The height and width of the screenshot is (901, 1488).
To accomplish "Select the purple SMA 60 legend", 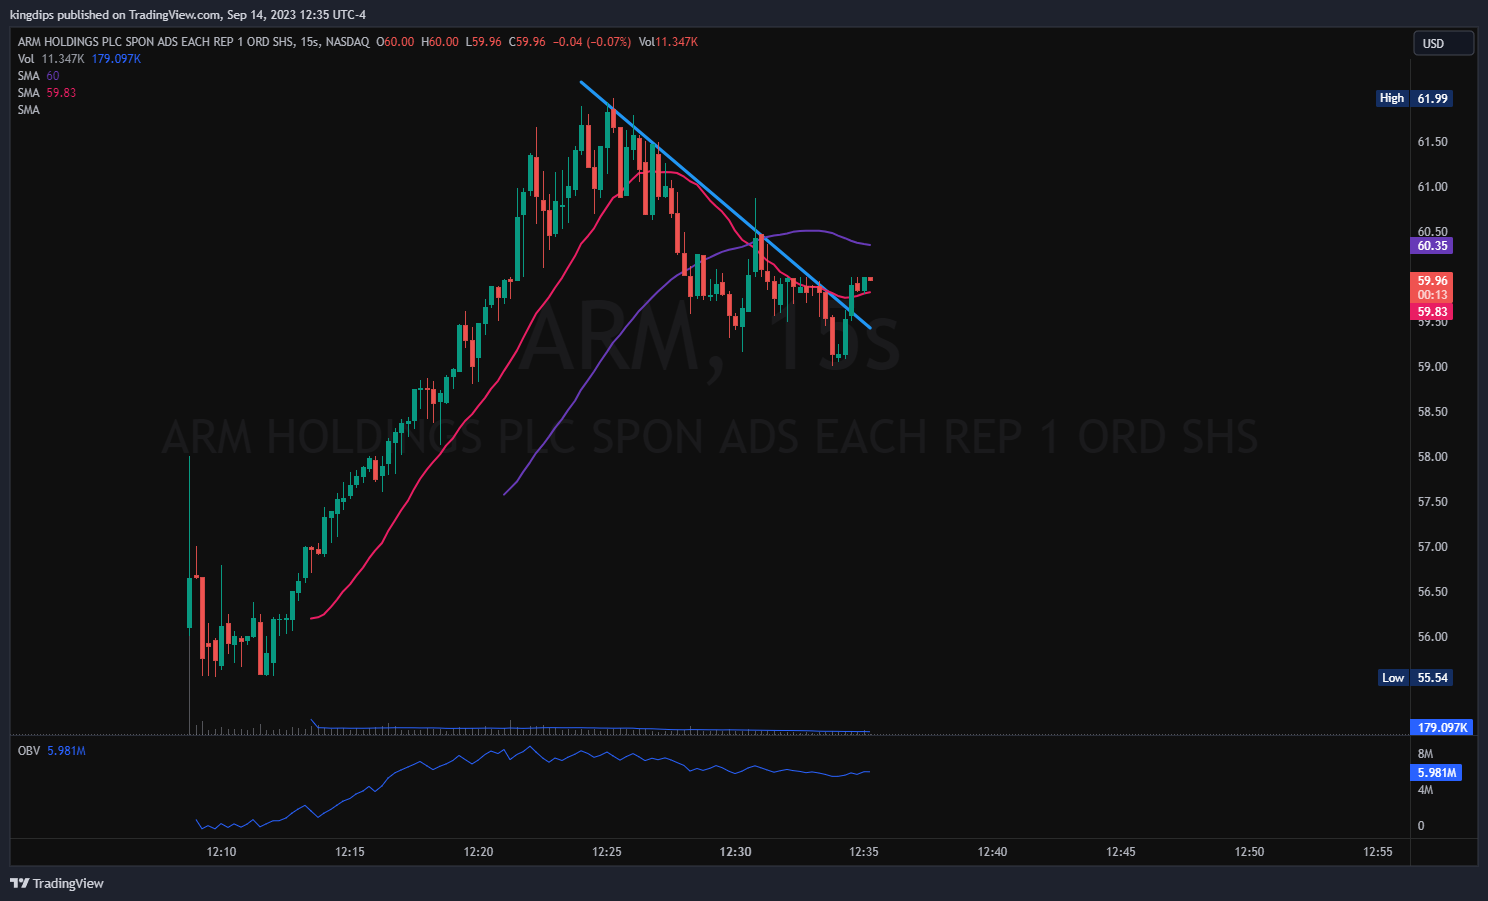I will 38,76.
